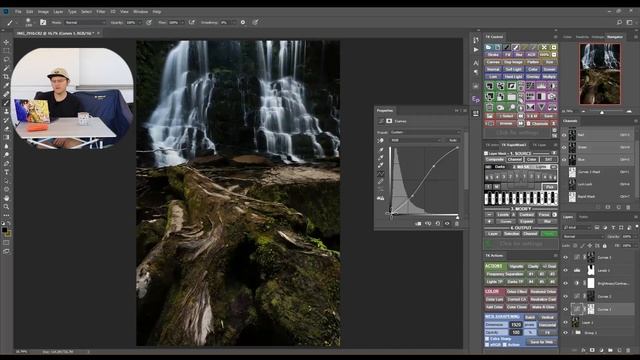Screen dimensions: 640x360
Task: Click Soft Light button in TK Control
Action: [513, 69]
